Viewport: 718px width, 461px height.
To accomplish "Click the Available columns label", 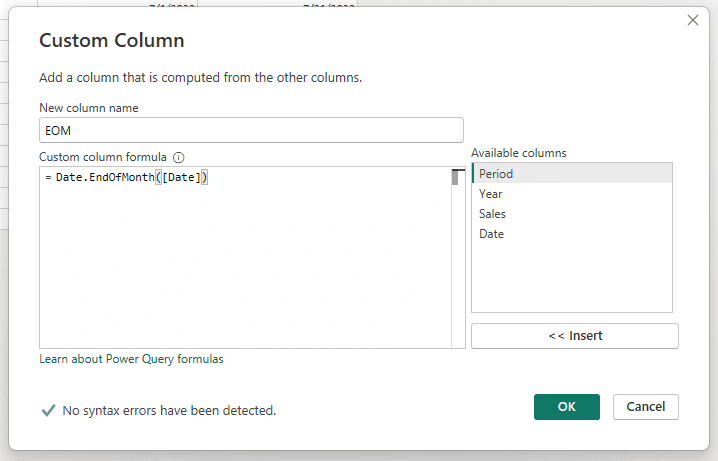I will point(518,153).
